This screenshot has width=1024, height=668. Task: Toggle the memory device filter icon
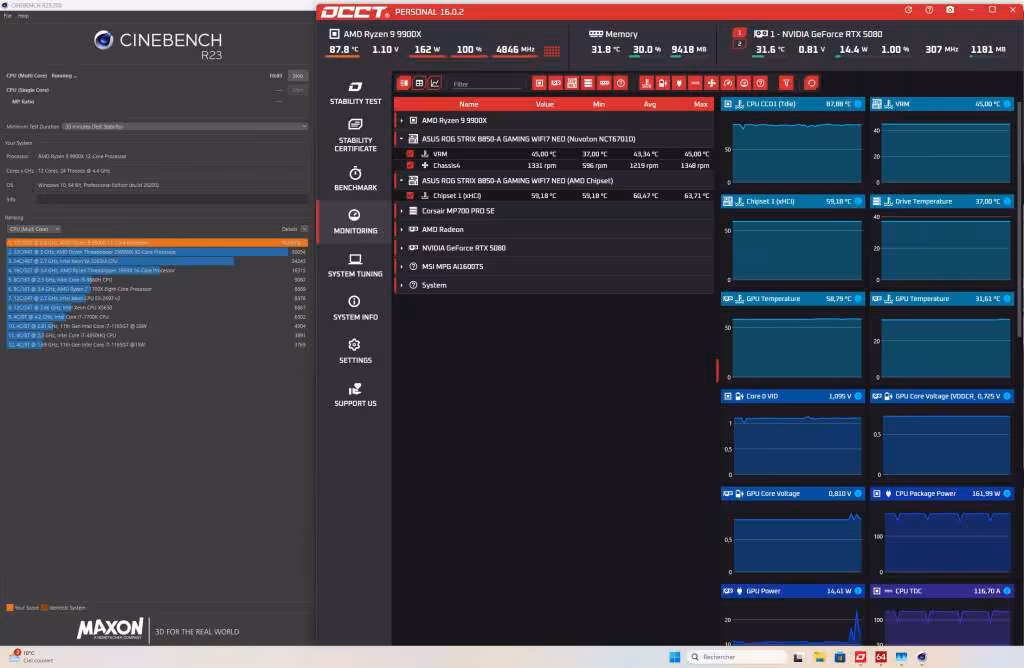[x=605, y=83]
